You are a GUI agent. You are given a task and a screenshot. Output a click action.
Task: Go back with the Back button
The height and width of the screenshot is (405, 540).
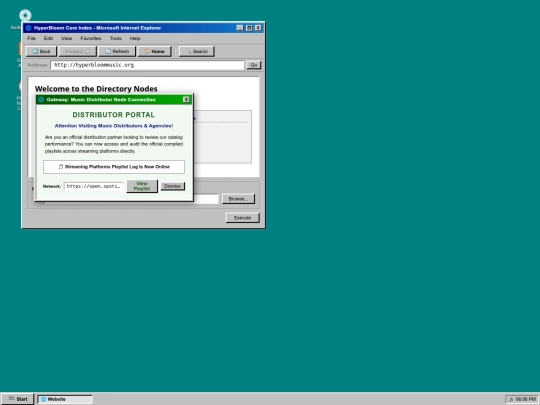click(x=41, y=51)
